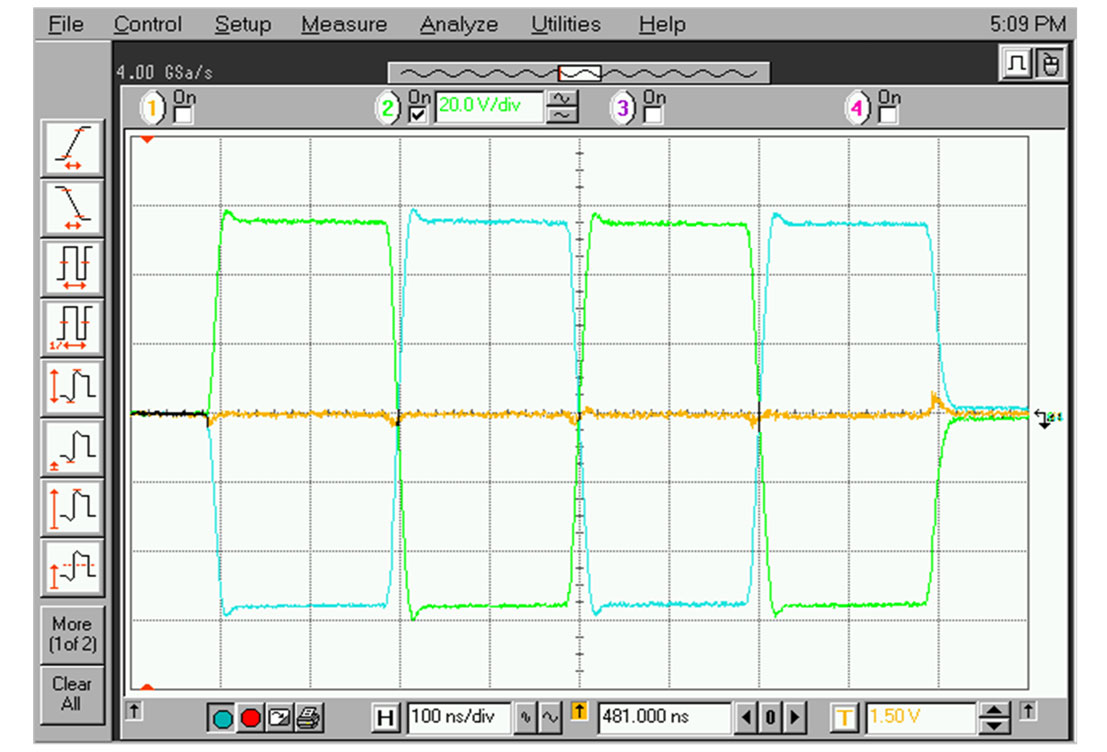Enable channel 4 On checkbox
Screen dimensions: 1107x752
coord(887,115)
